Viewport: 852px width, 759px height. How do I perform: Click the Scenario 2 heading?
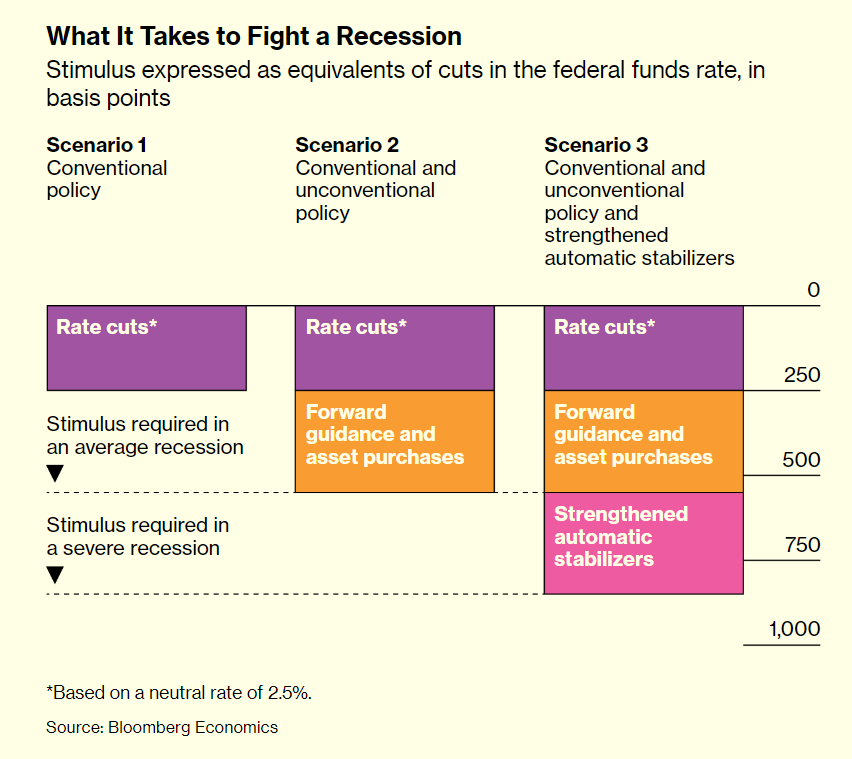(x=347, y=145)
